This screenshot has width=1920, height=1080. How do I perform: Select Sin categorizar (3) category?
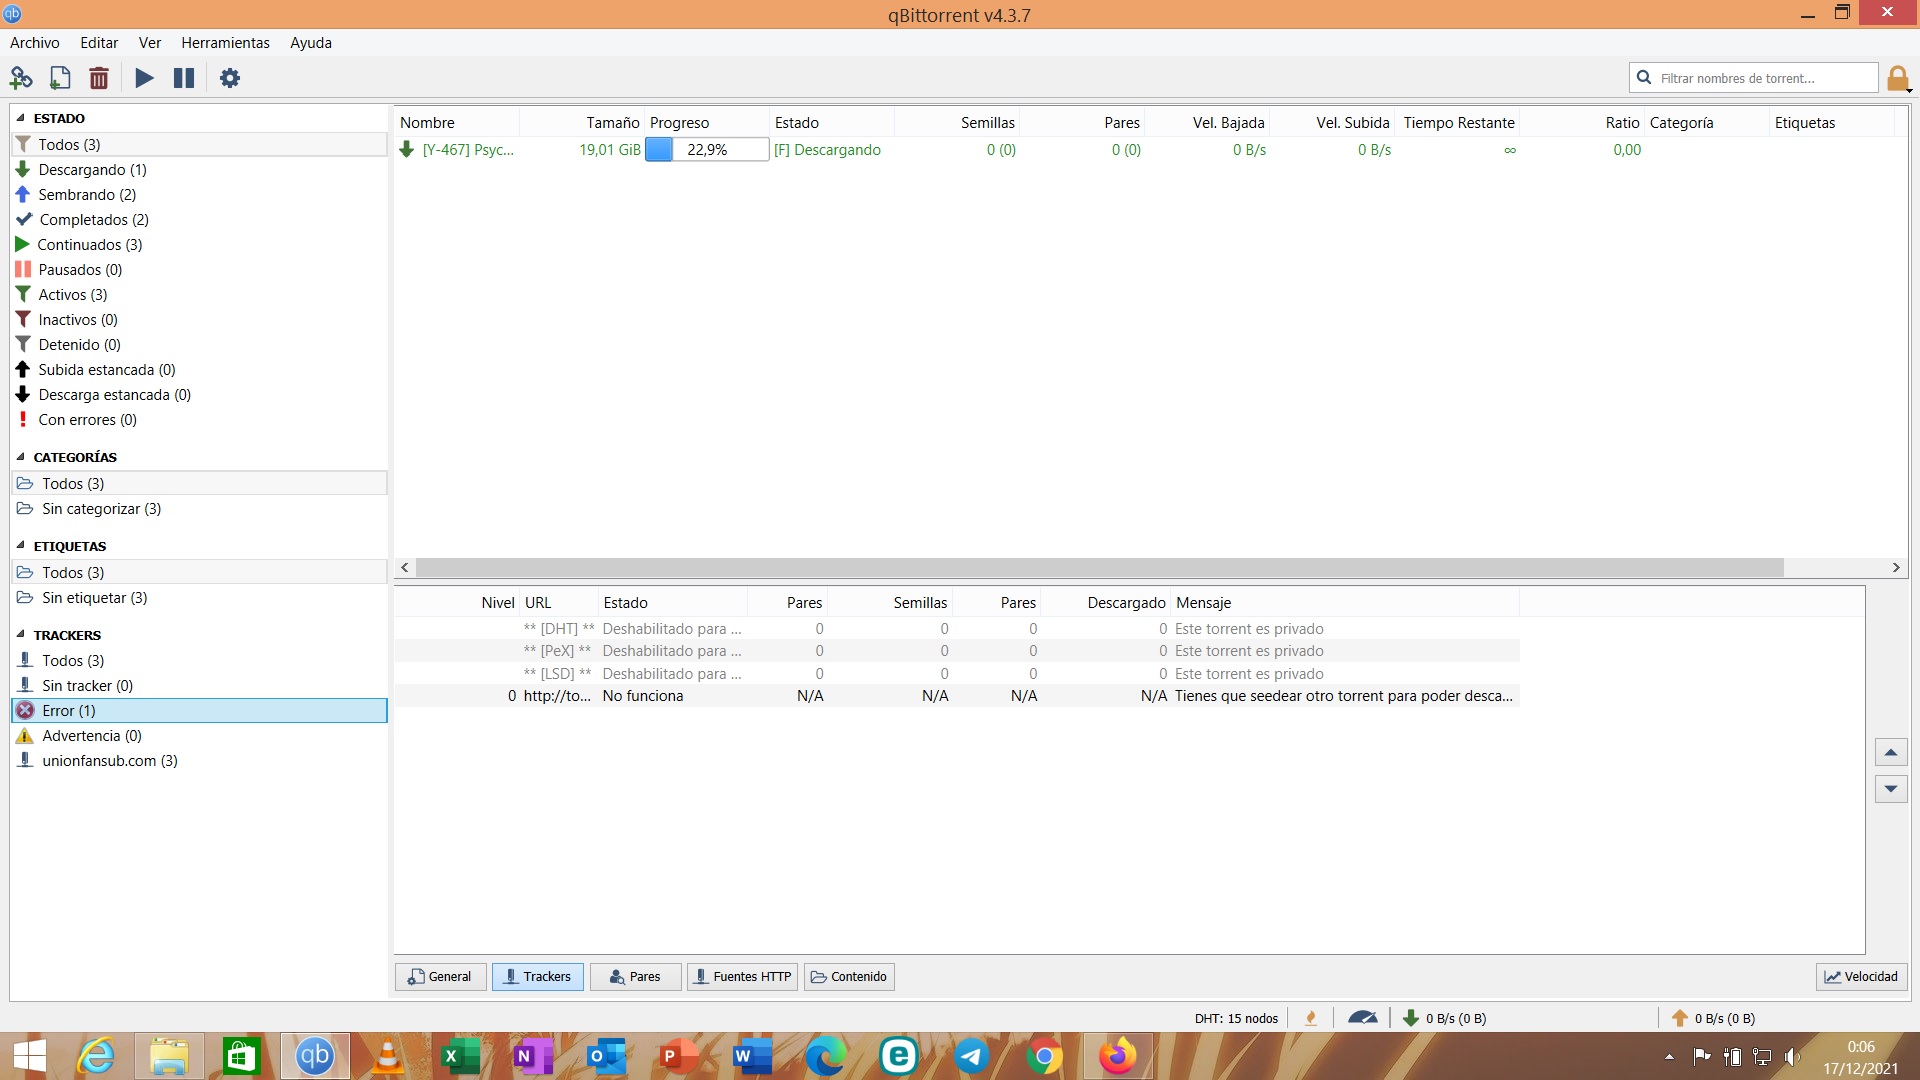tap(199, 509)
